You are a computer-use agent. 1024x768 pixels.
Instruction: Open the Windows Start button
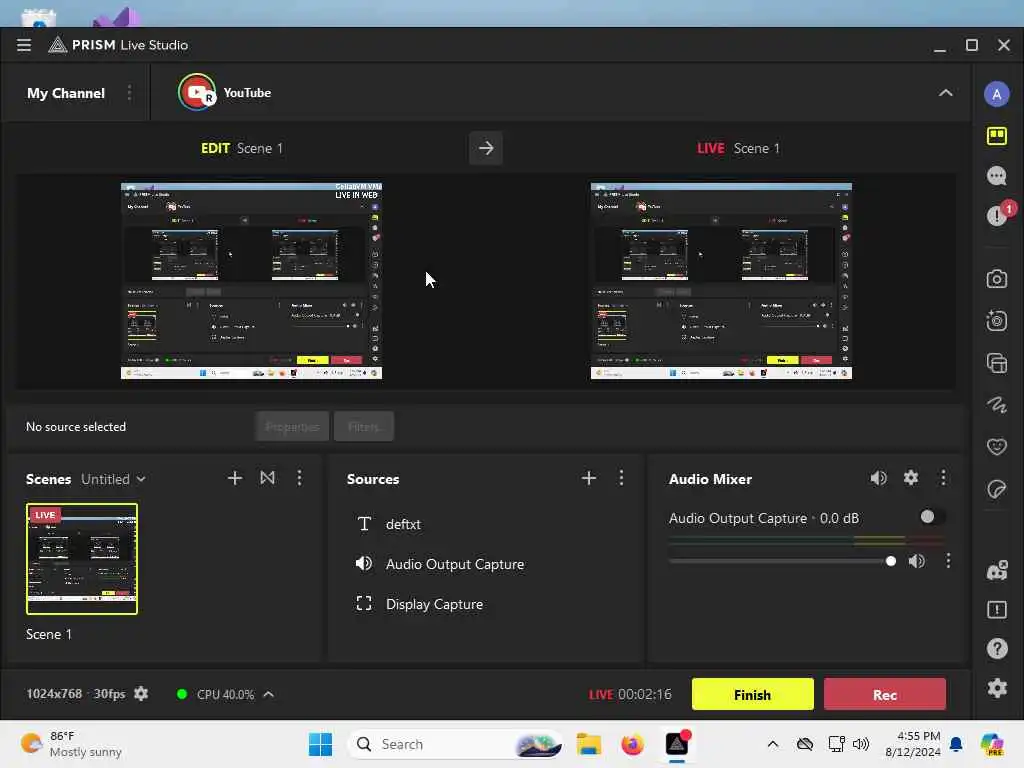(320, 744)
